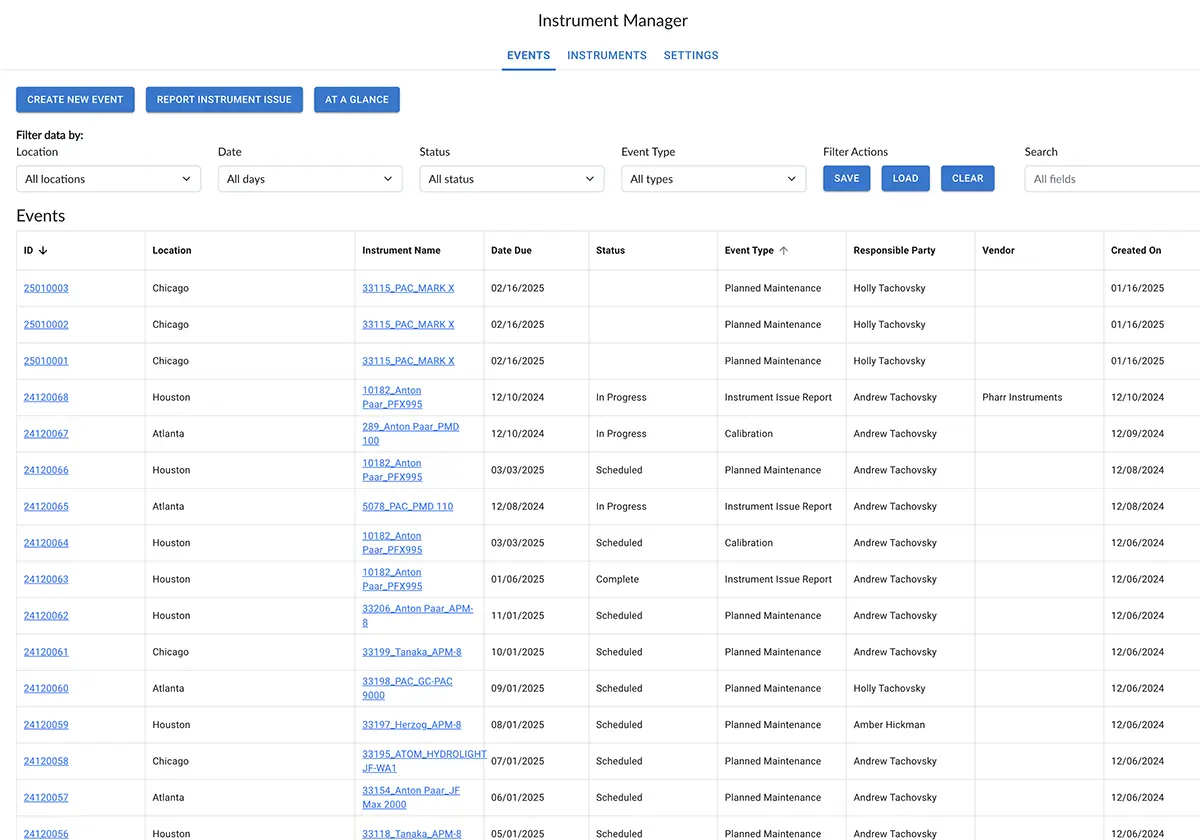Screen dimensions: 1200x840
Task: Click the 01/06/2025 date due cell
Action: tap(518, 579)
